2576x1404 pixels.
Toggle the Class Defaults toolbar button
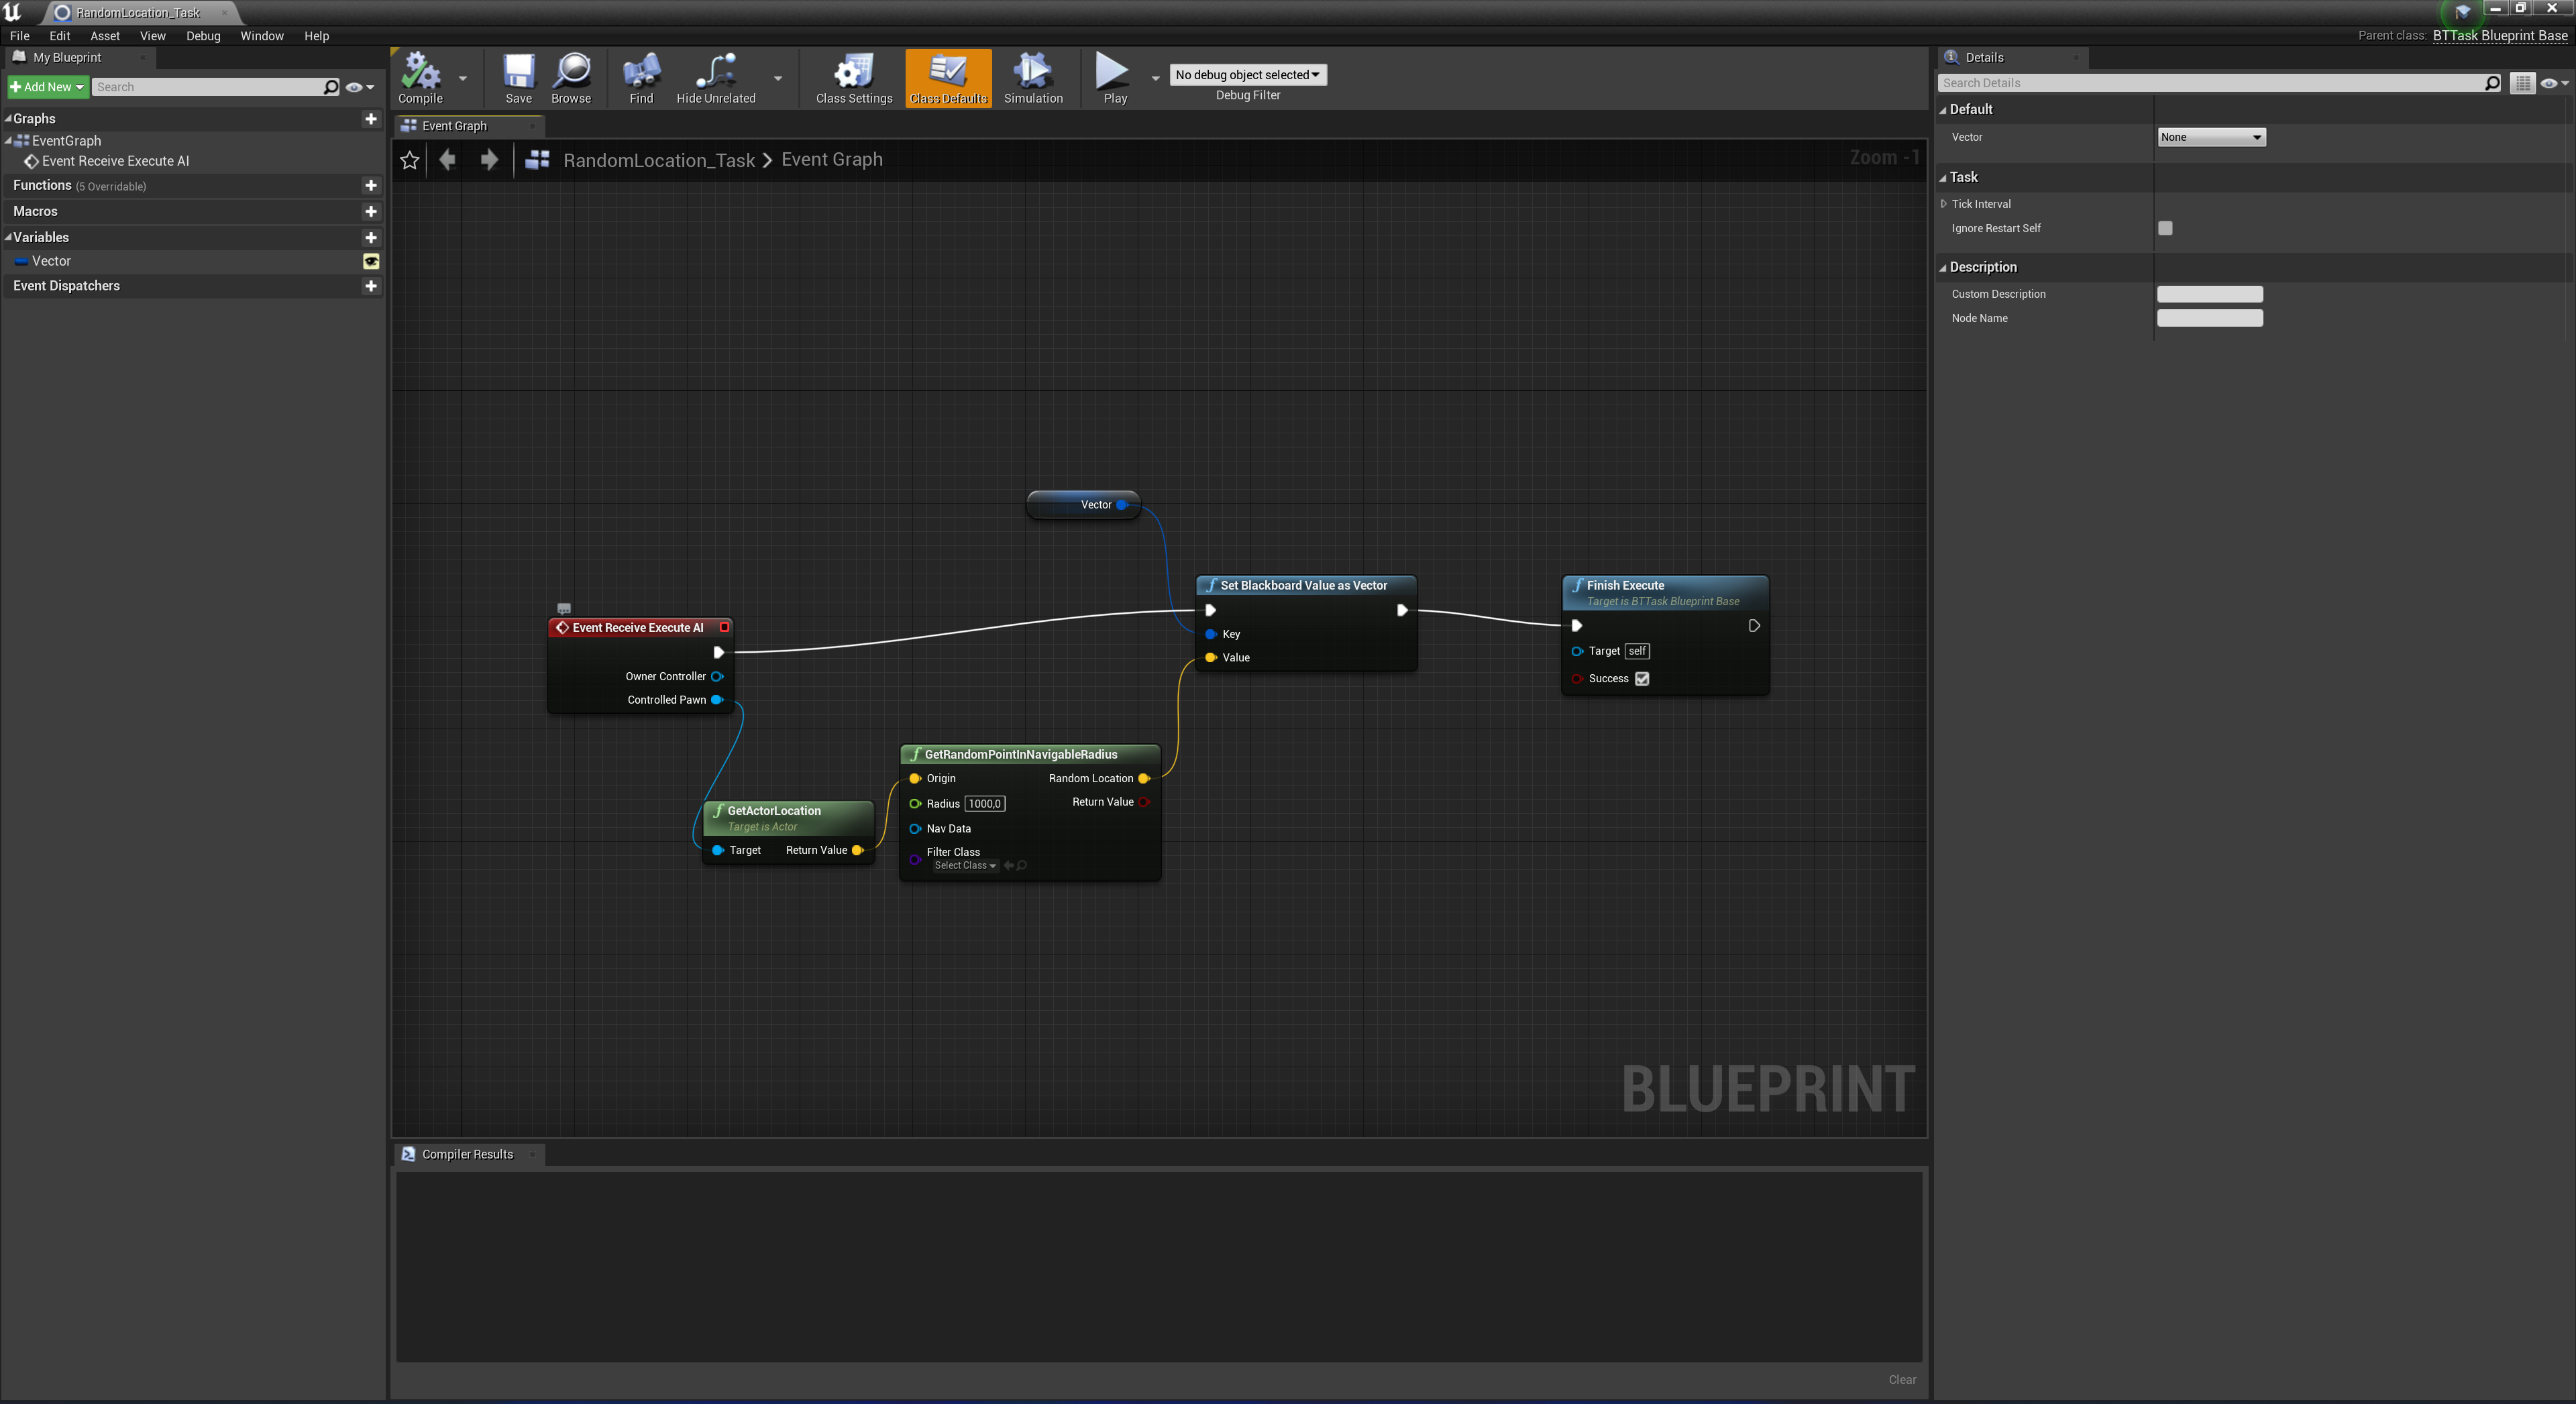click(948, 78)
